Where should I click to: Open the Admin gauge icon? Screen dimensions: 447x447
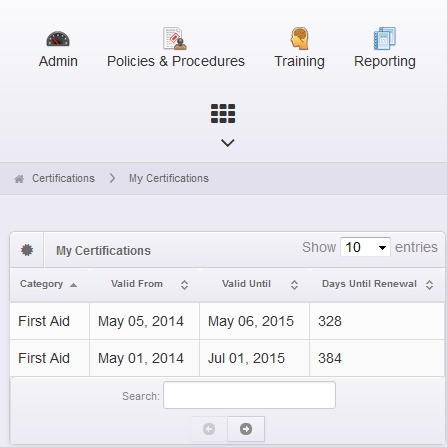coord(58,39)
